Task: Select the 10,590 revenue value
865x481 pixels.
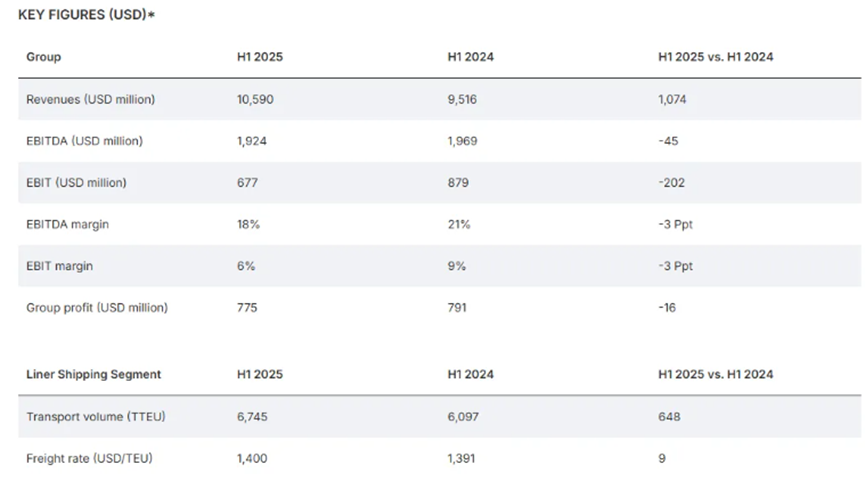Action: tap(255, 99)
